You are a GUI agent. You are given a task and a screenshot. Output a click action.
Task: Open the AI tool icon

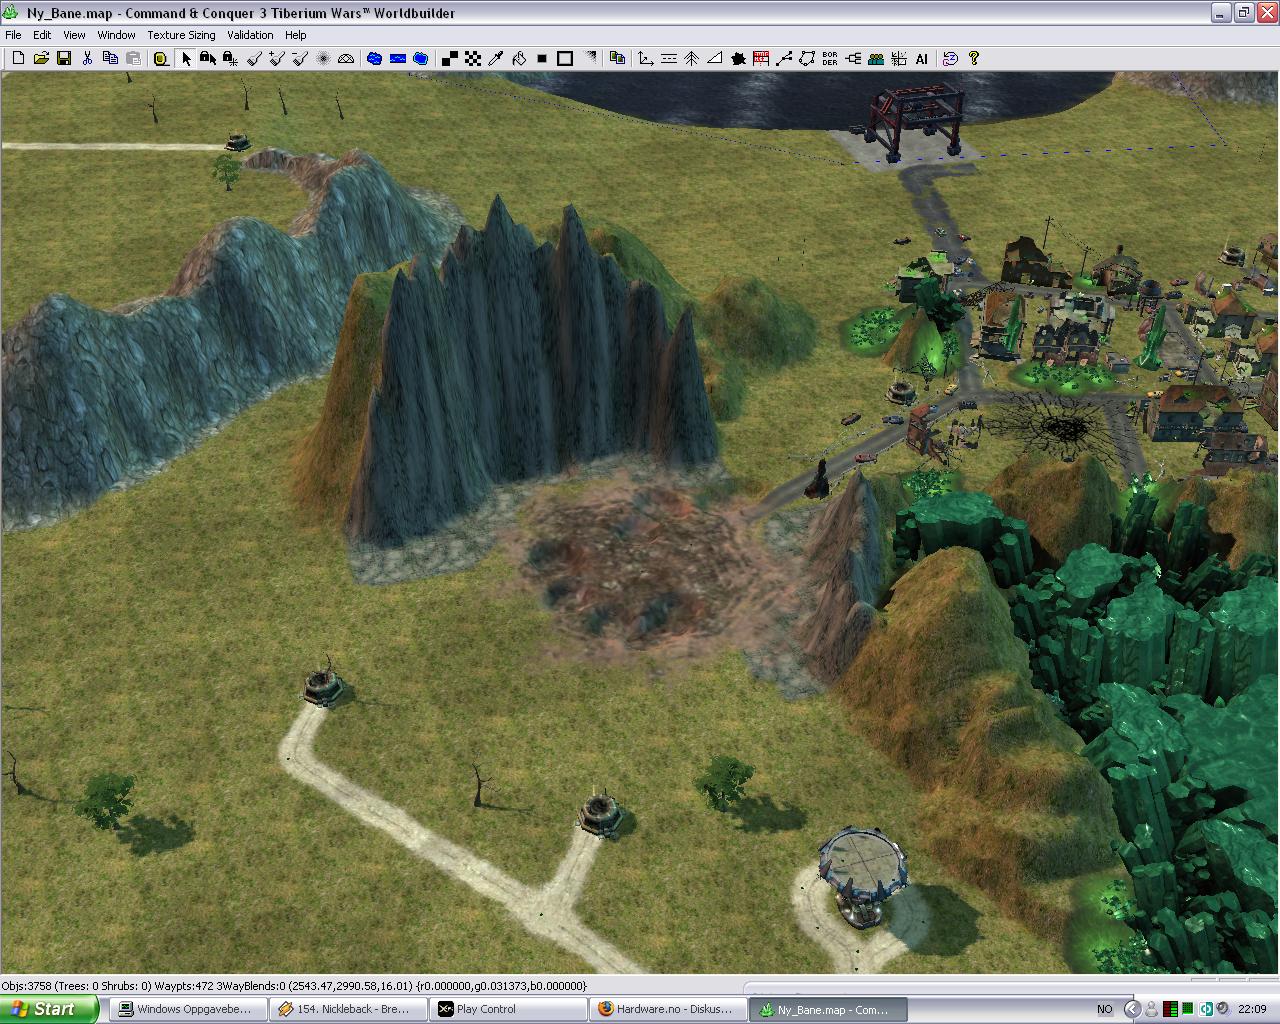(x=922, y=59)
